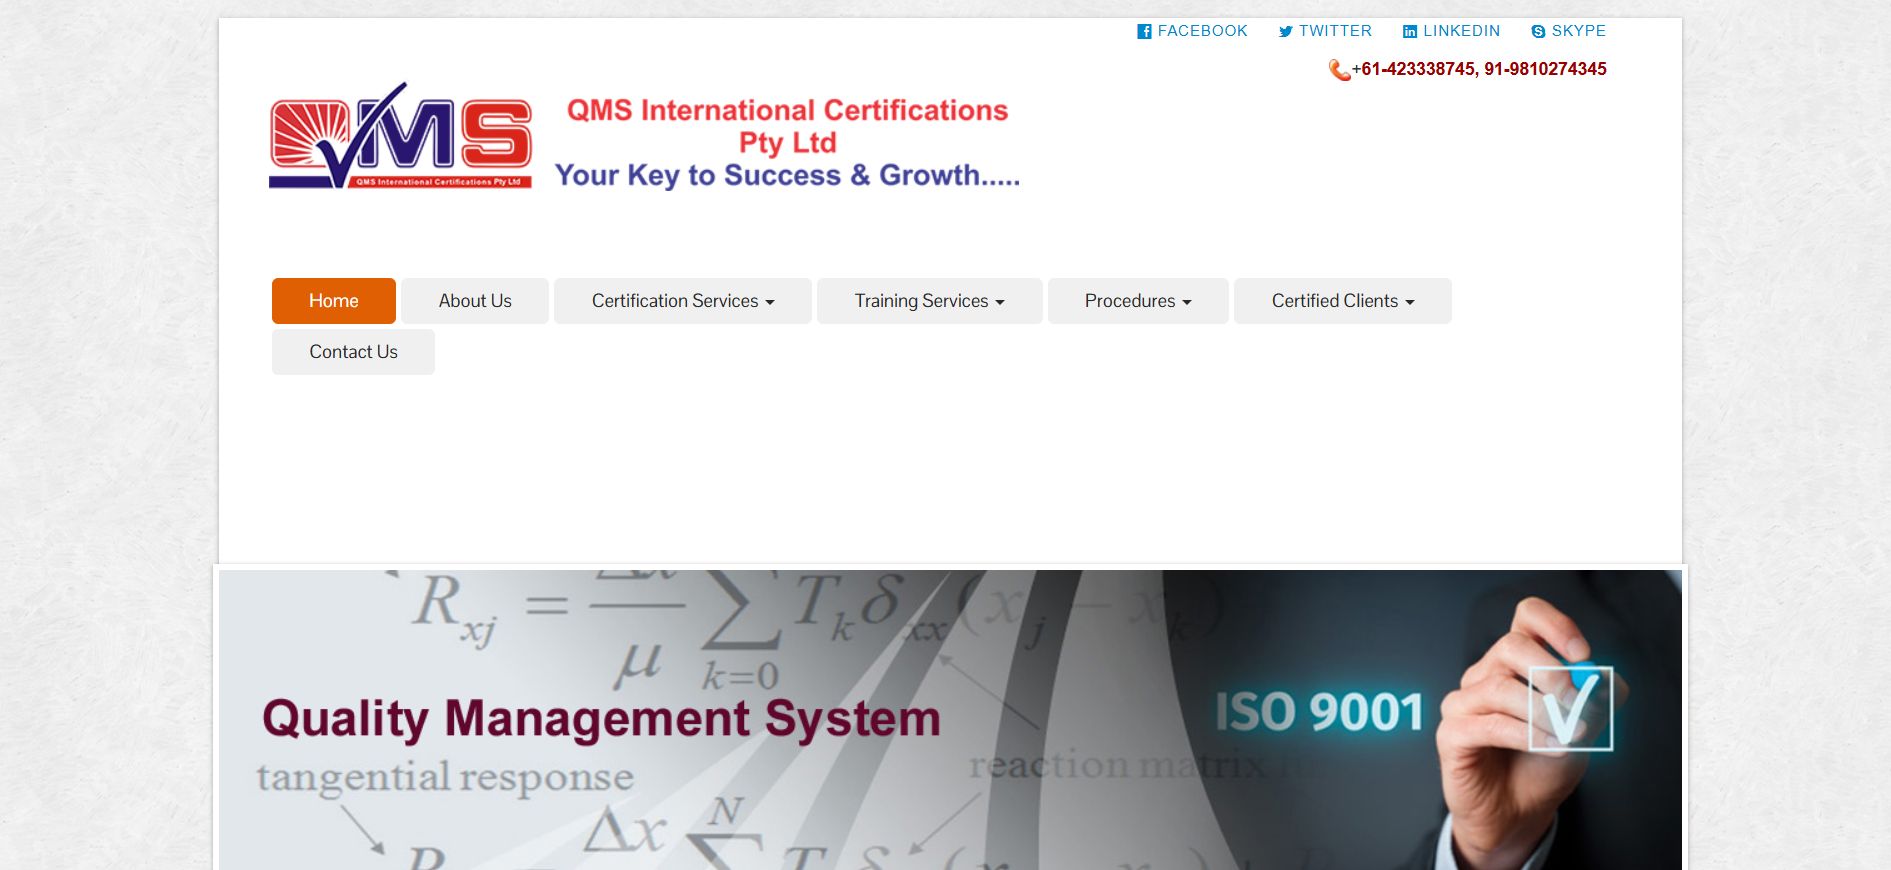The width and height of the screenshot is (1891, 870).
Task: Click the LinkedIn icon
Action: (x=1410, y=32)
